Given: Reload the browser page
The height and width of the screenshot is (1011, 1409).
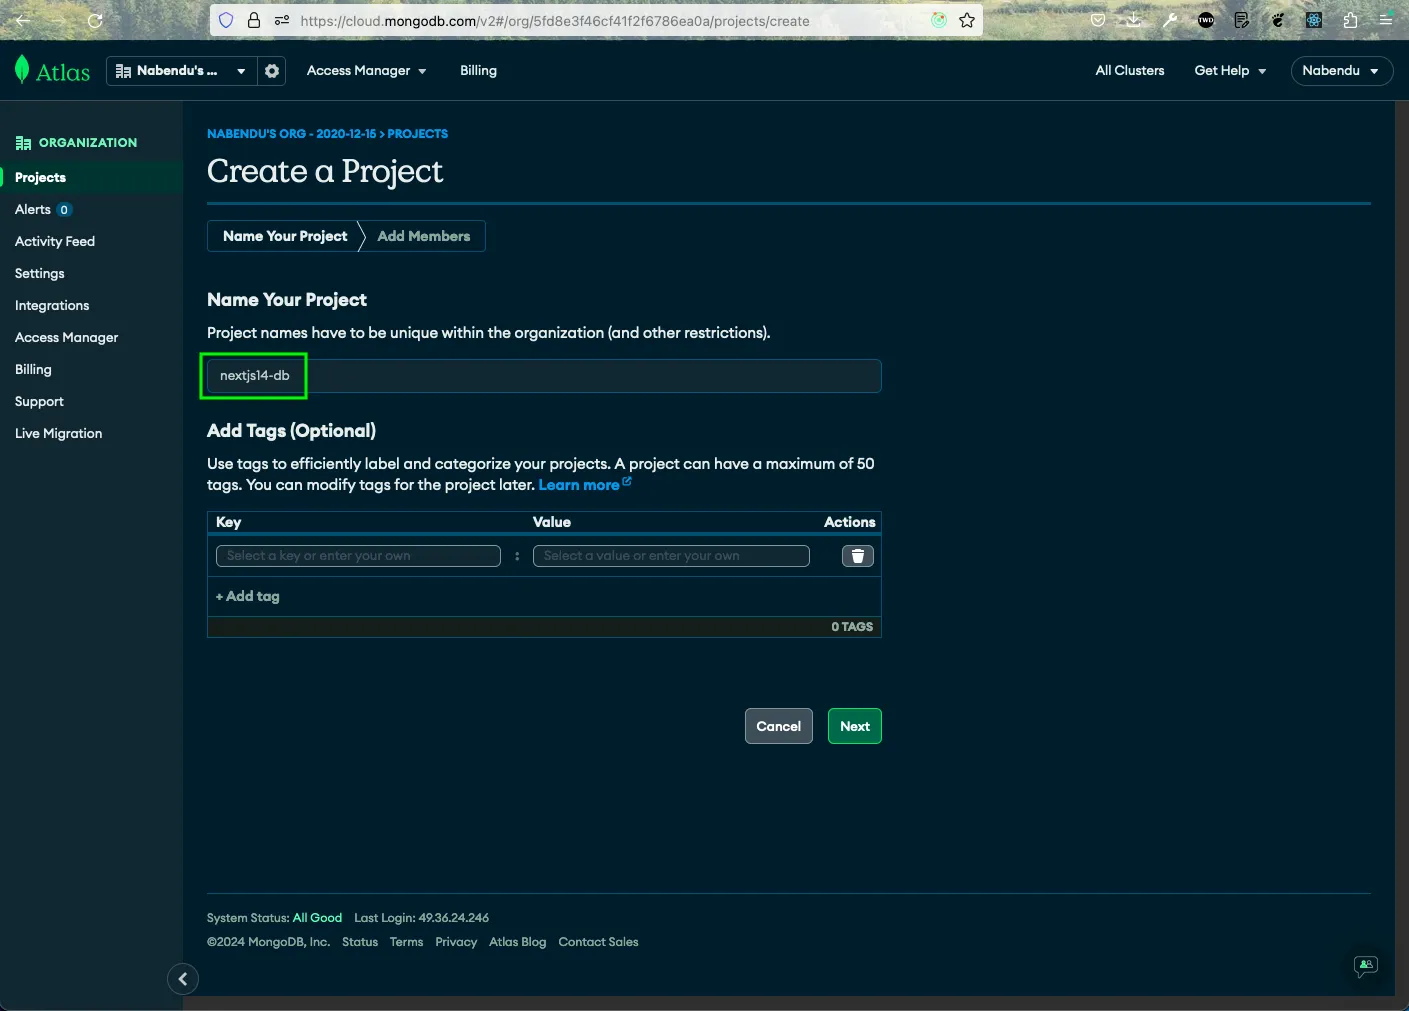Looking at the screenshot, I should point(95,20).
